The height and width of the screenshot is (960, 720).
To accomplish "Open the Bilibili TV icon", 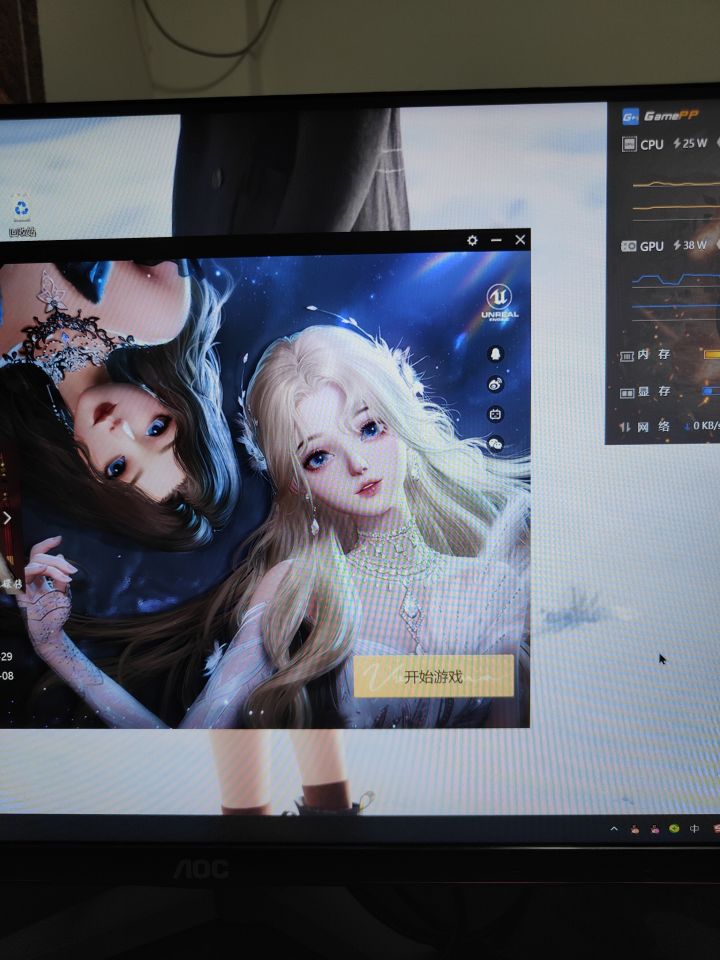I will coord(496,414).
